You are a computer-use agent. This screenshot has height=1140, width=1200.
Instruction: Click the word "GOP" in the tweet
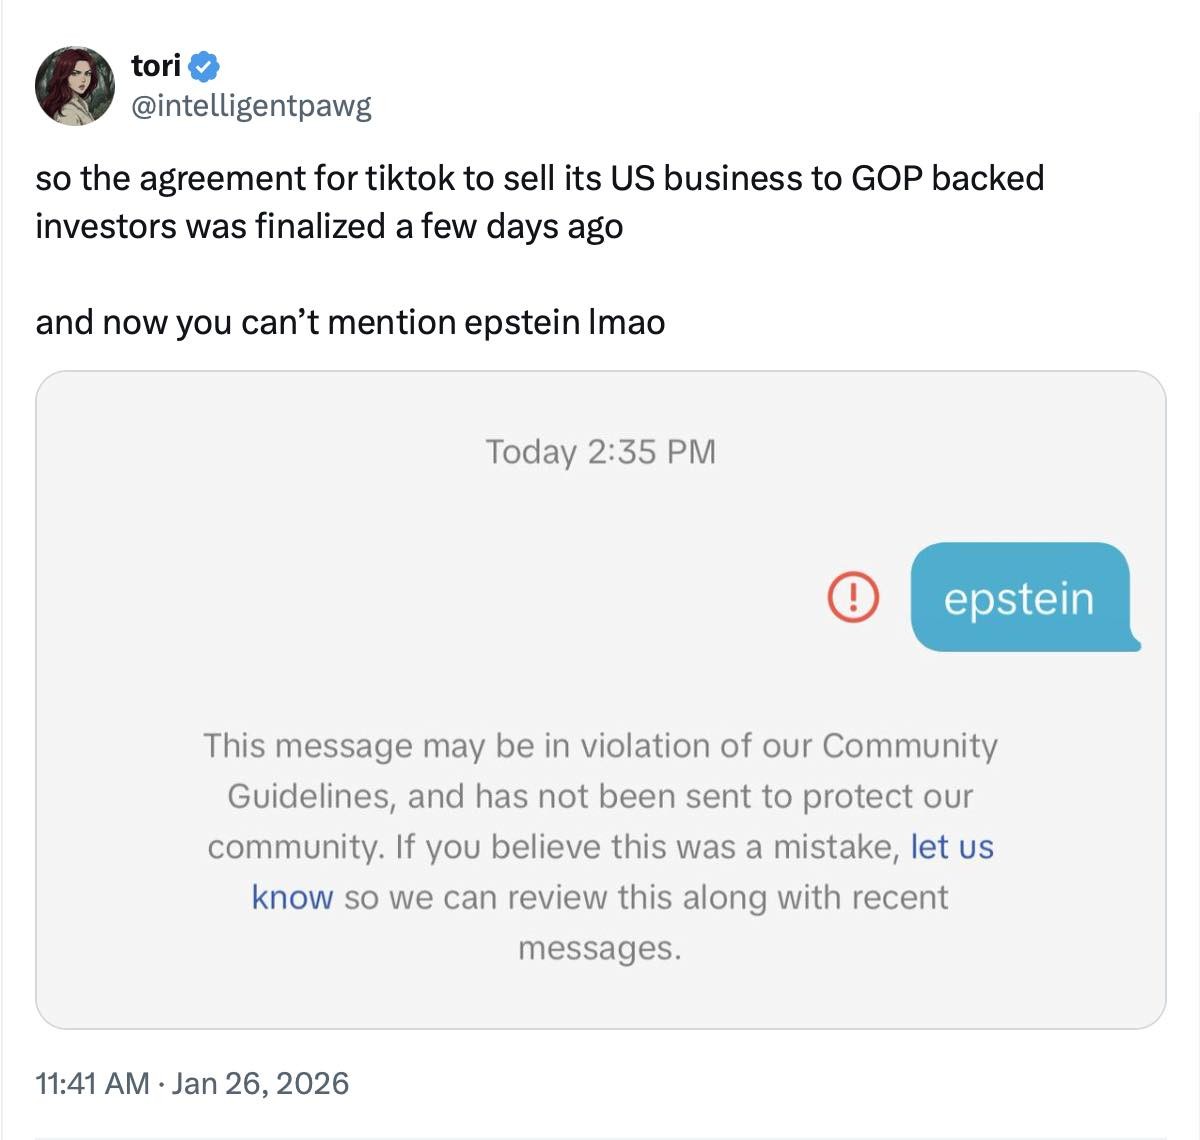(886, 178)
